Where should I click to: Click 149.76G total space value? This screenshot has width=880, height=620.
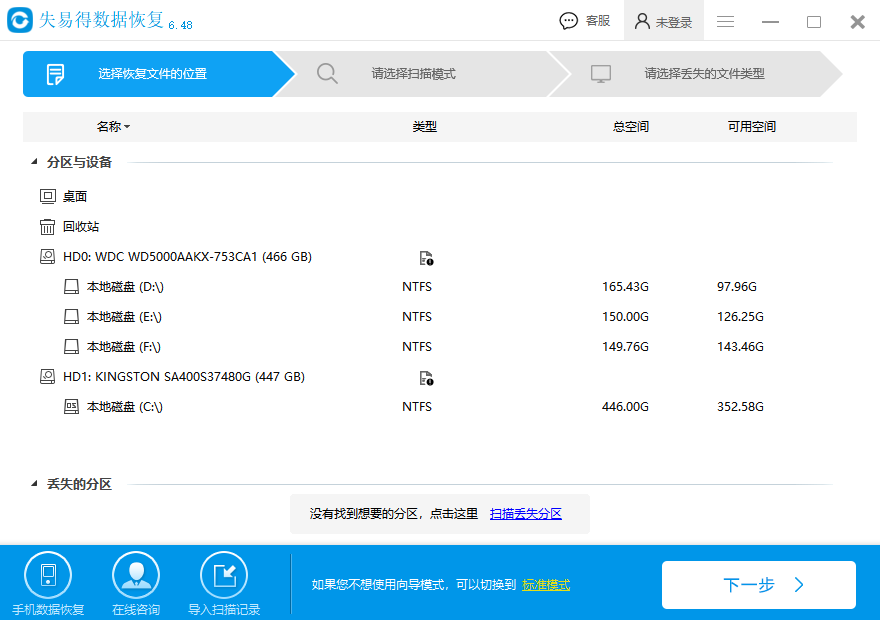click(x=625, y=347)
